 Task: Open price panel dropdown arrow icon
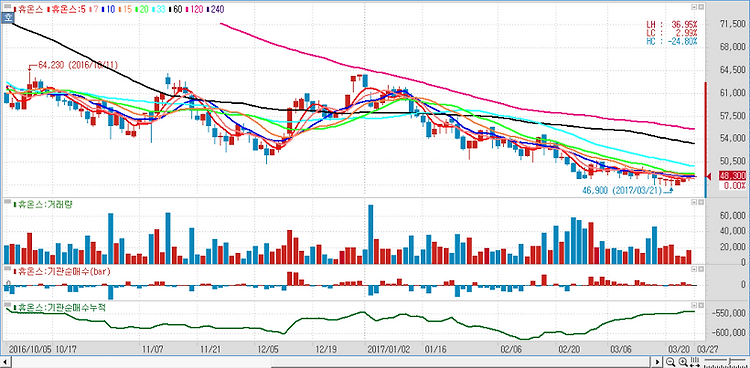click(x=693, y=7)
